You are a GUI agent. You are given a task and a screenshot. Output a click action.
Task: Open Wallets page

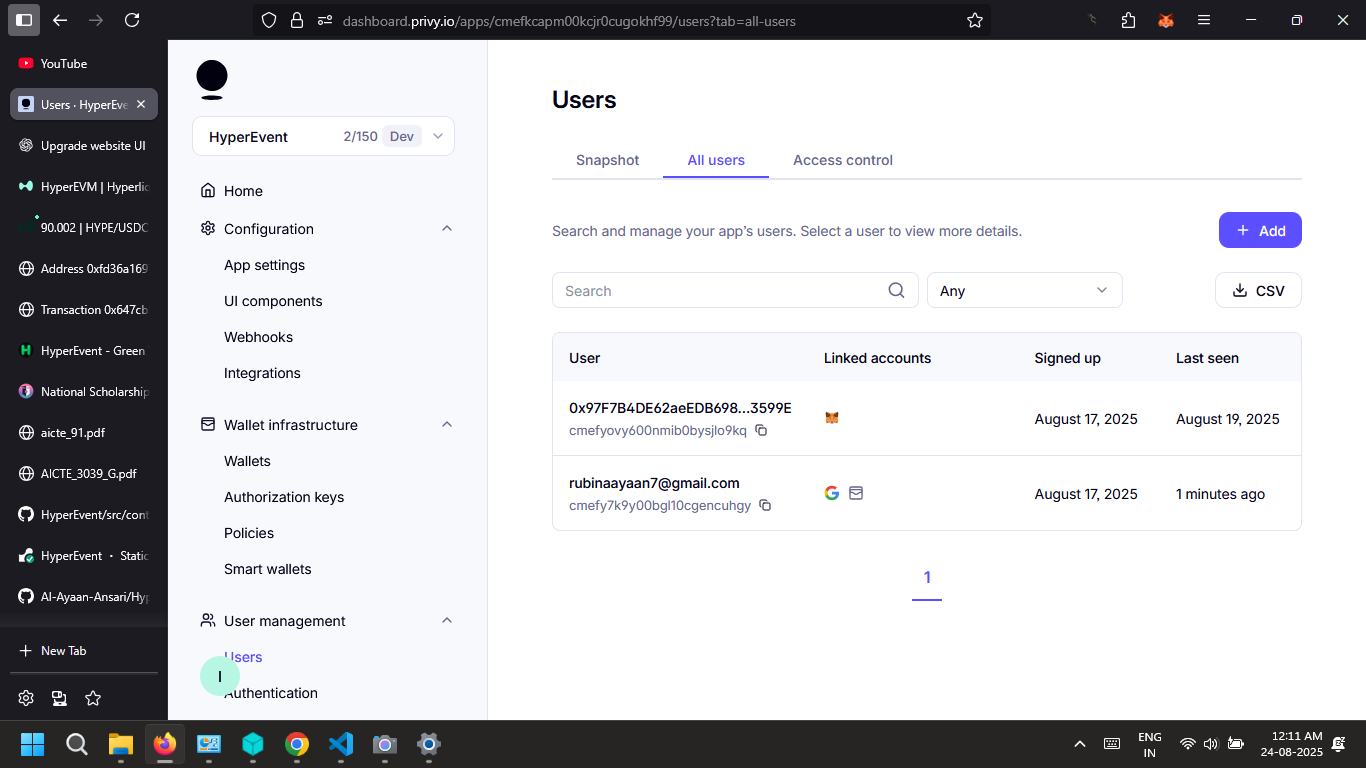click(x=247, y=461)
